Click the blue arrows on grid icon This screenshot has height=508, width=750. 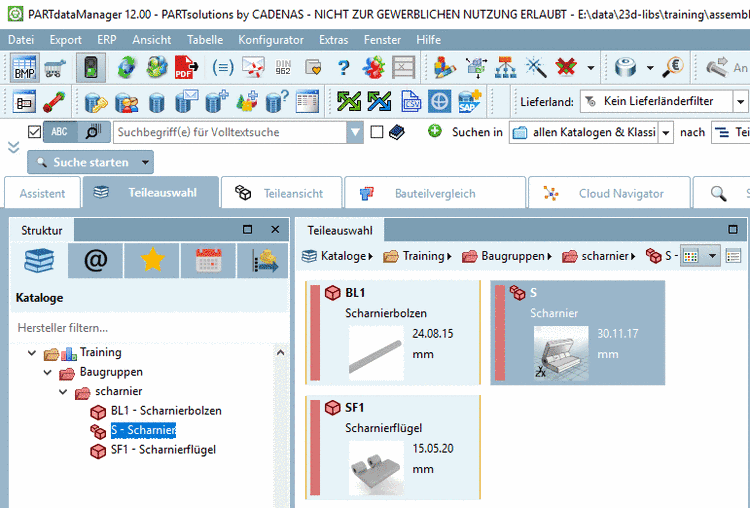379,101
